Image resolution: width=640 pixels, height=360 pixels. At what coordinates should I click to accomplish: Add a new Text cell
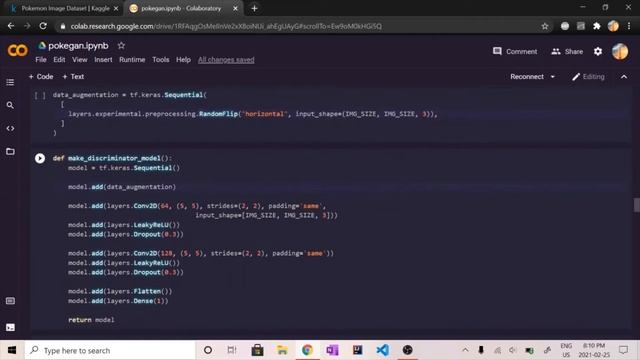(x=73, y=77)
